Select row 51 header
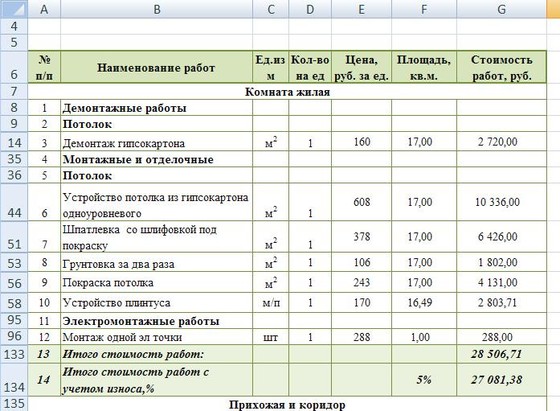Image resolution: width=560 pixels, height=411 pixels. pos(14,237)
